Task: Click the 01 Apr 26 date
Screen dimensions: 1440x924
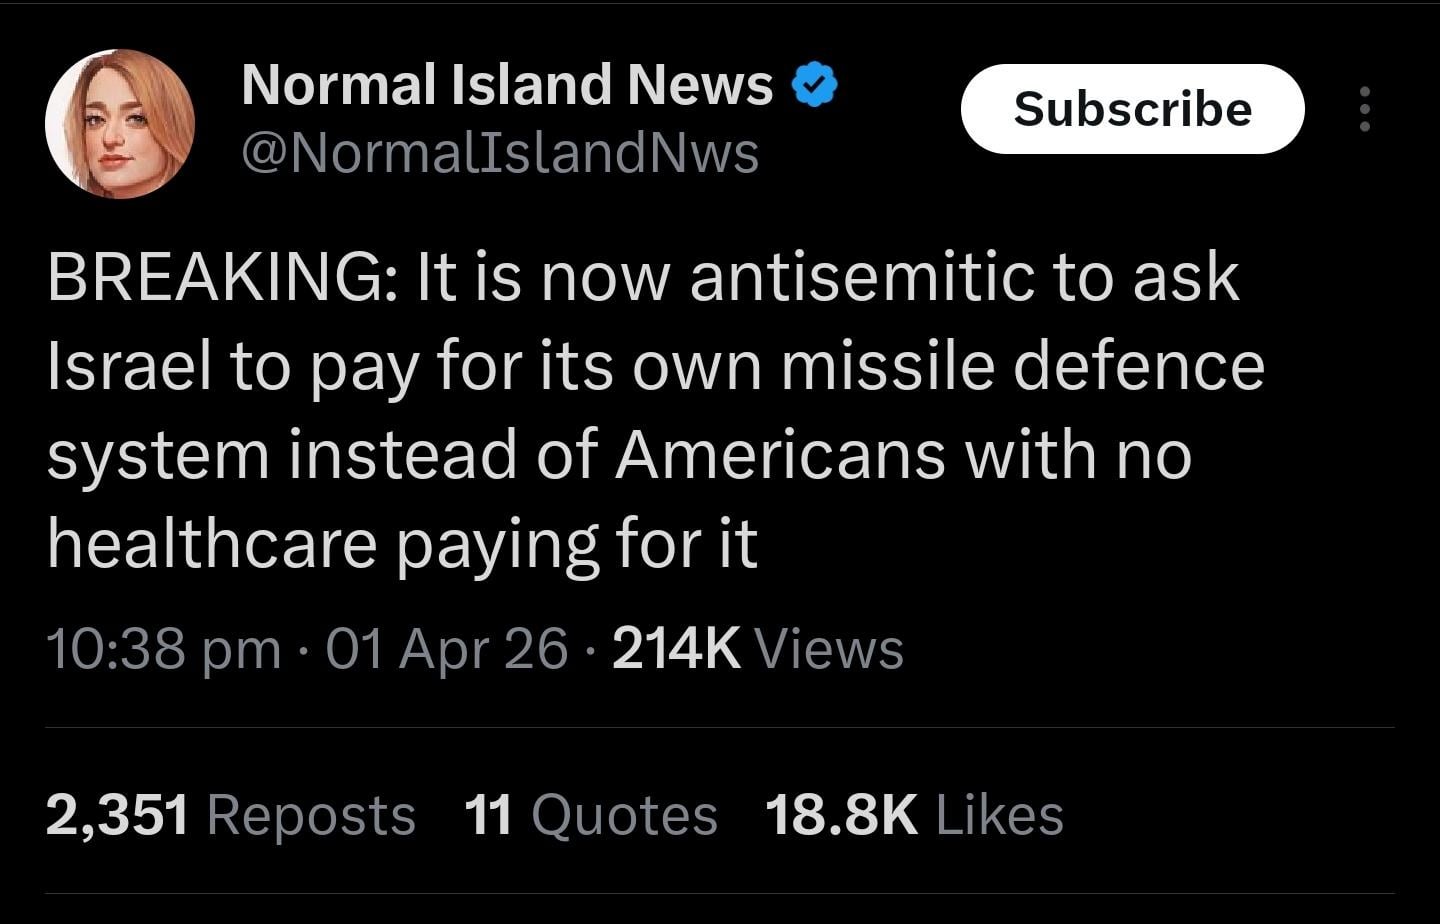Action: [446, 649]
